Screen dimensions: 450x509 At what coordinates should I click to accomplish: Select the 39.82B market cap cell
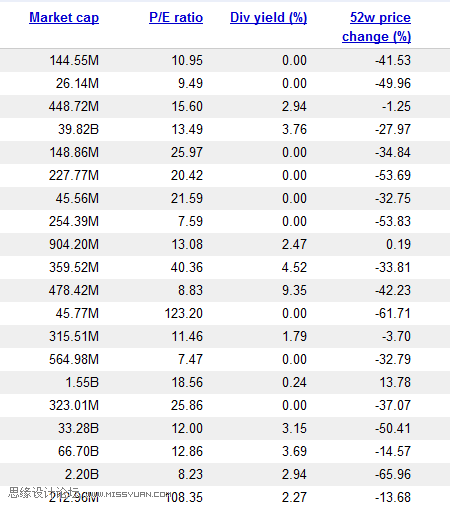pyautogui.click(x=79, y=129)
